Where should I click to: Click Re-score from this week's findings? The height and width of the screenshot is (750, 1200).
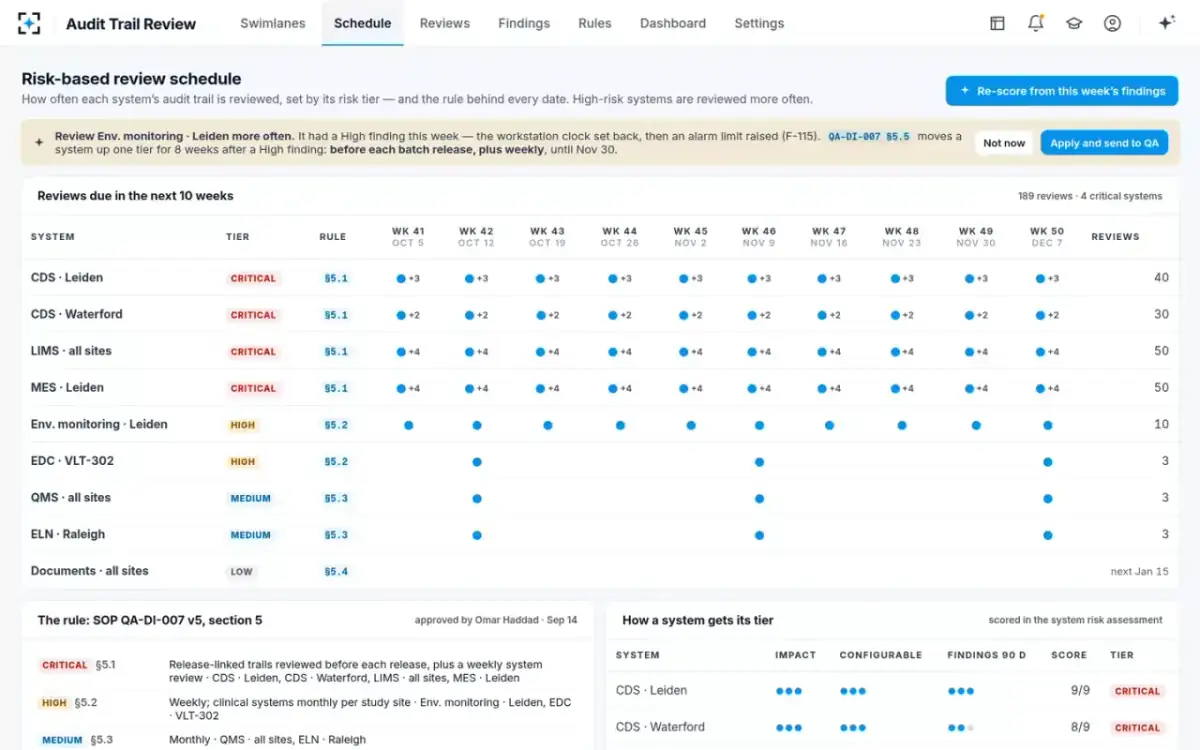1062,91
